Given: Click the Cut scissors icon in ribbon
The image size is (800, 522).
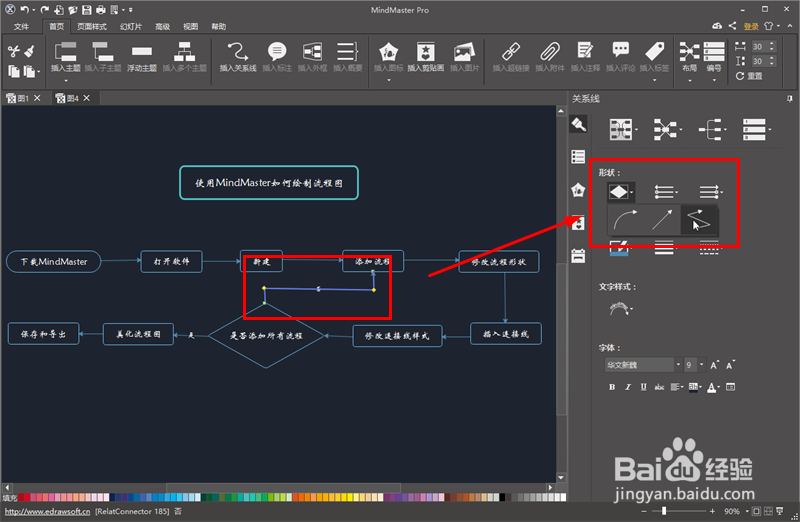Looking at the screenshot, I should 14,51.
